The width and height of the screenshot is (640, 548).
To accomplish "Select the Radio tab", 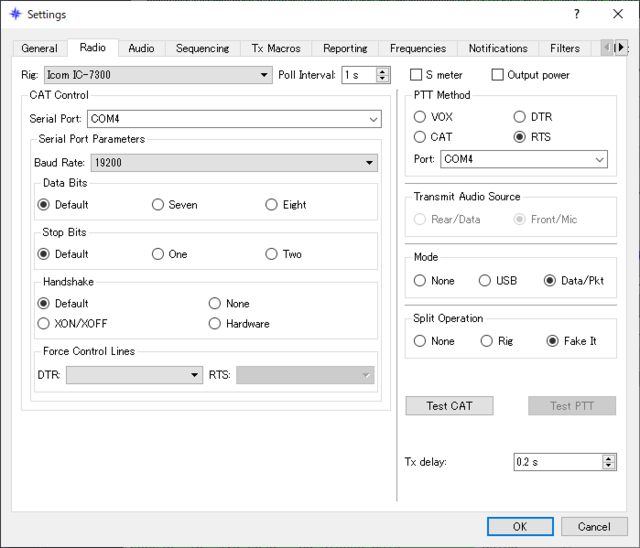I will 93,47.
